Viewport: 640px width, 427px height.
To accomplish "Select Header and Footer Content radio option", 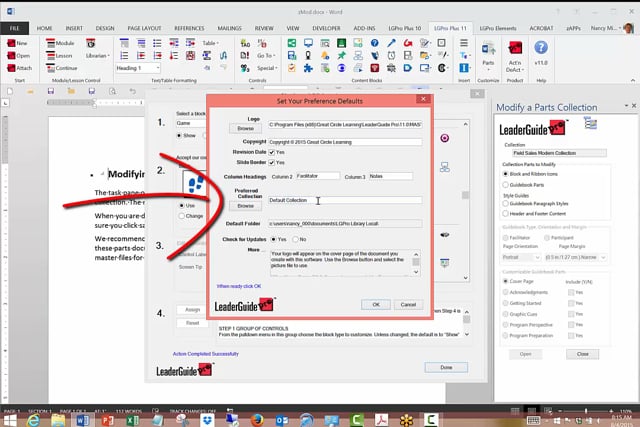I will pyautogui.click(x=505, y=214).
